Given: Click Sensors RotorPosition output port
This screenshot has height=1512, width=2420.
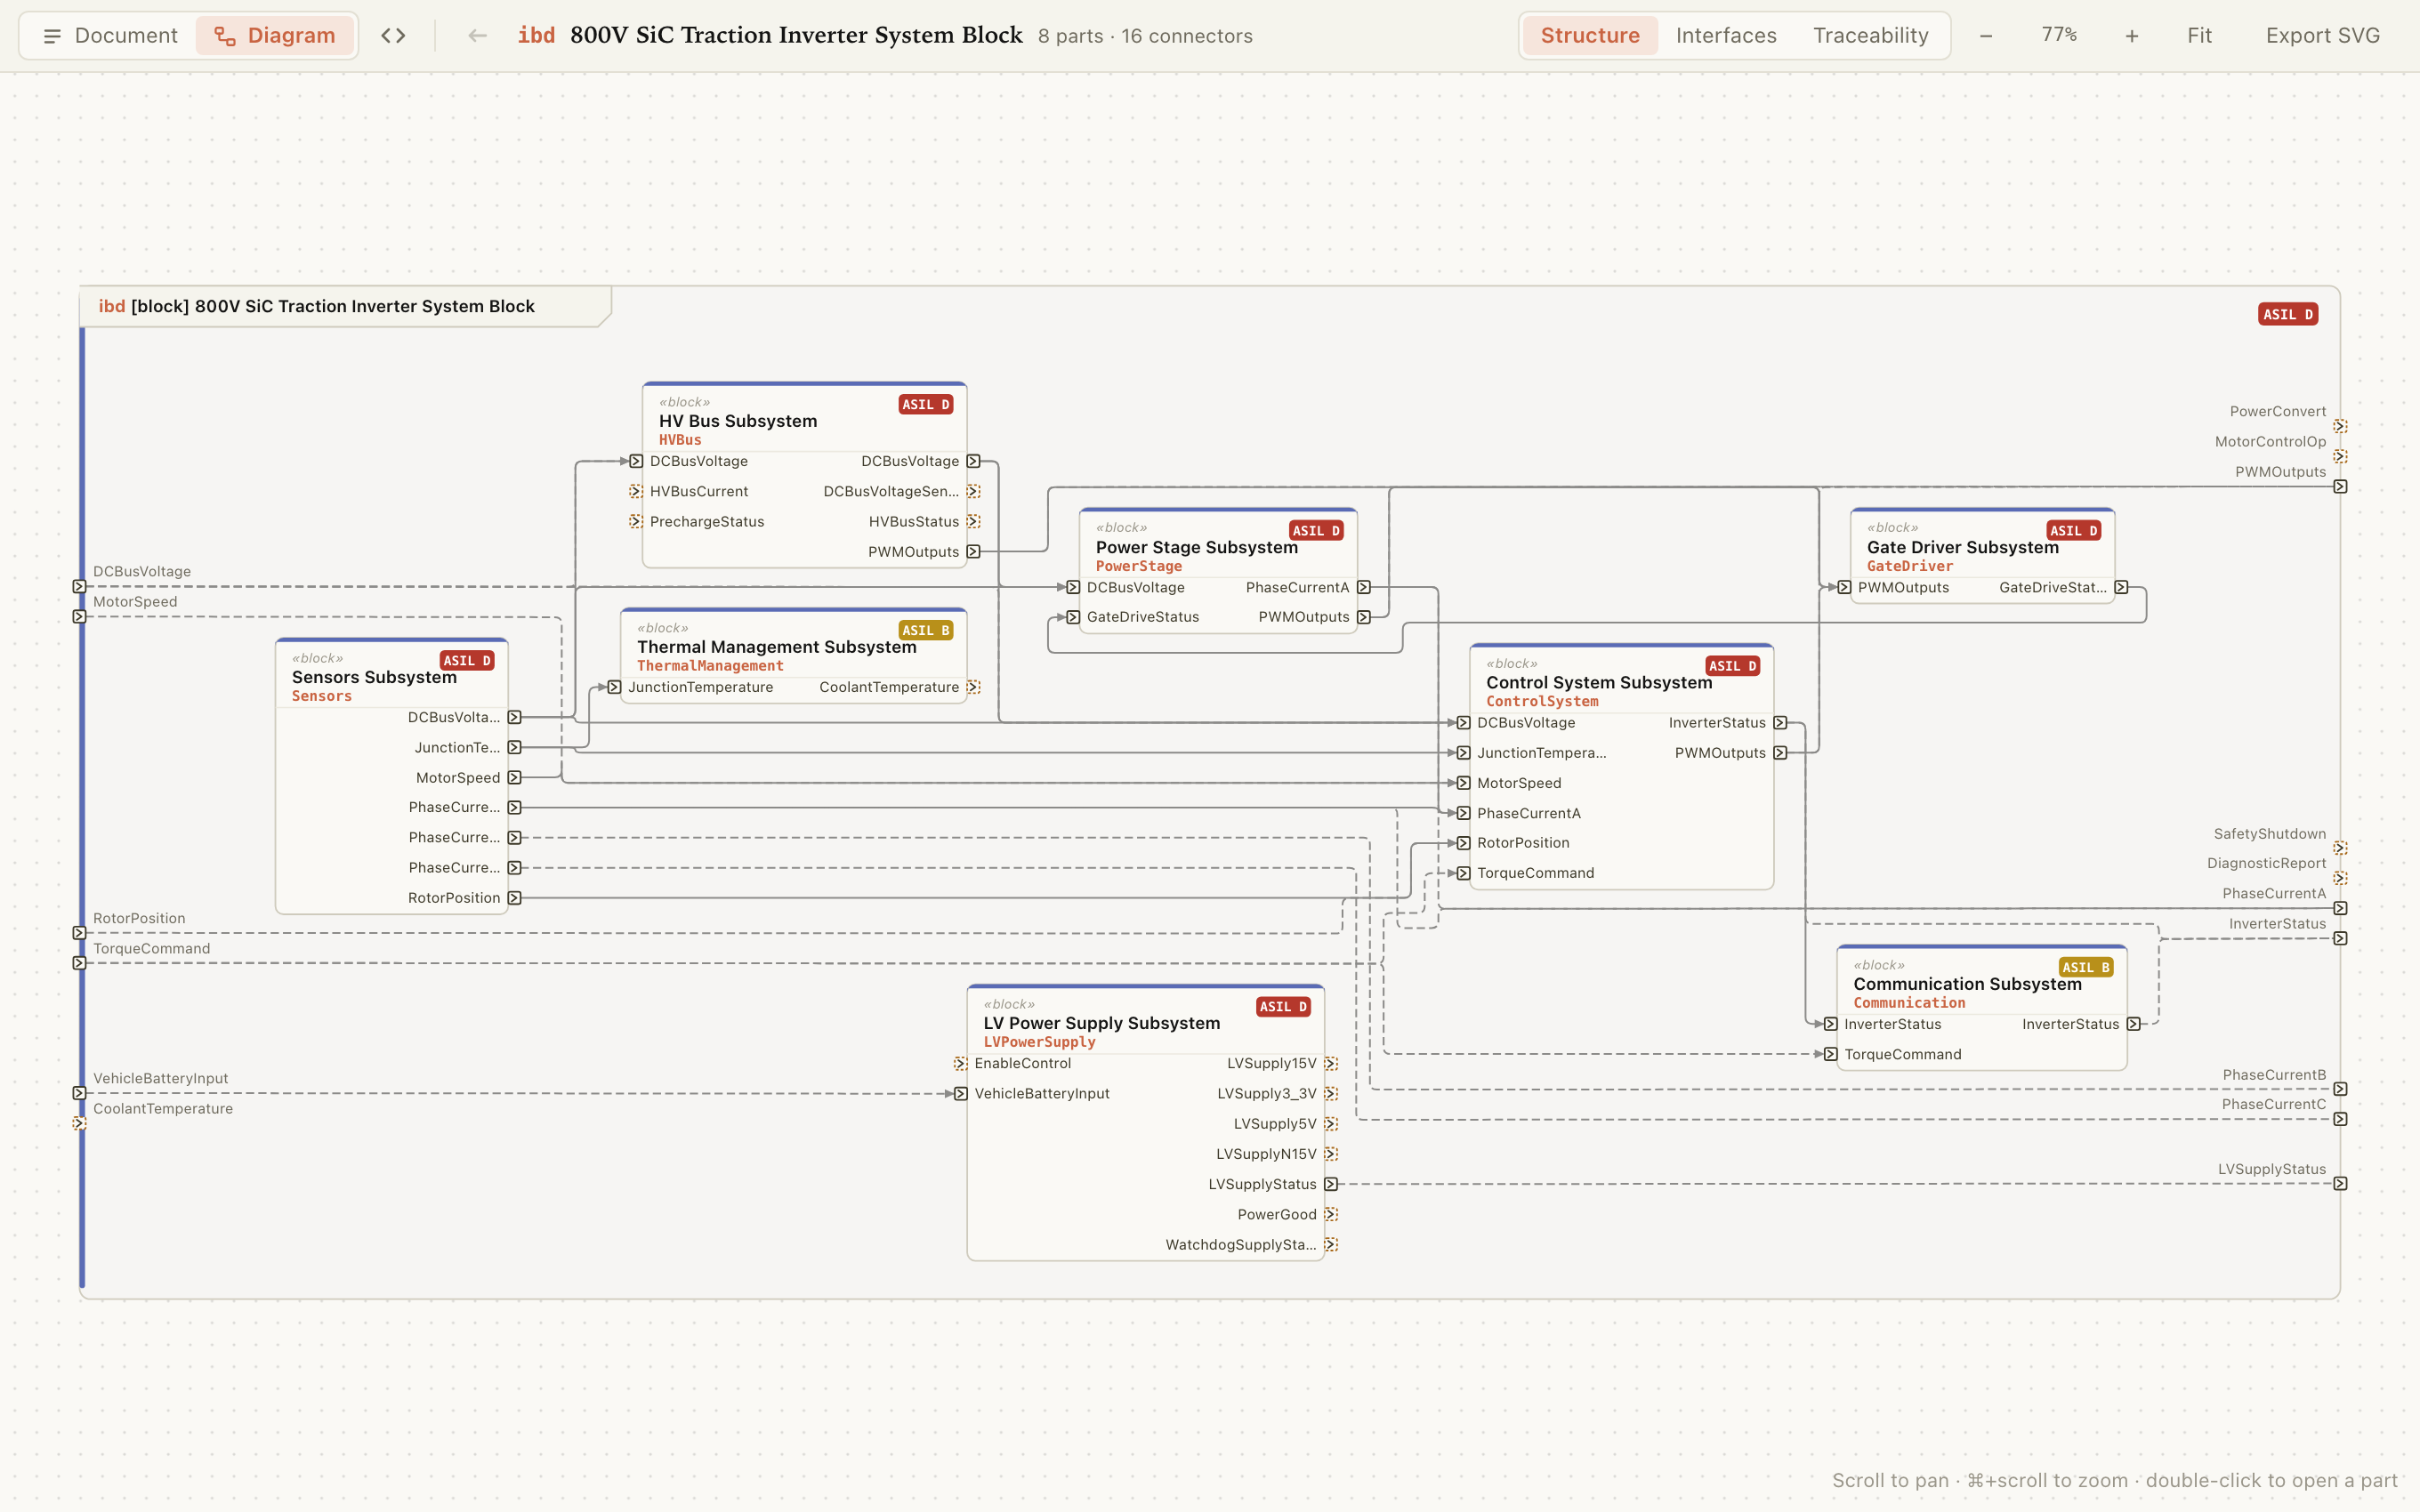Looking at the screenshot, I should pos(514,898).
